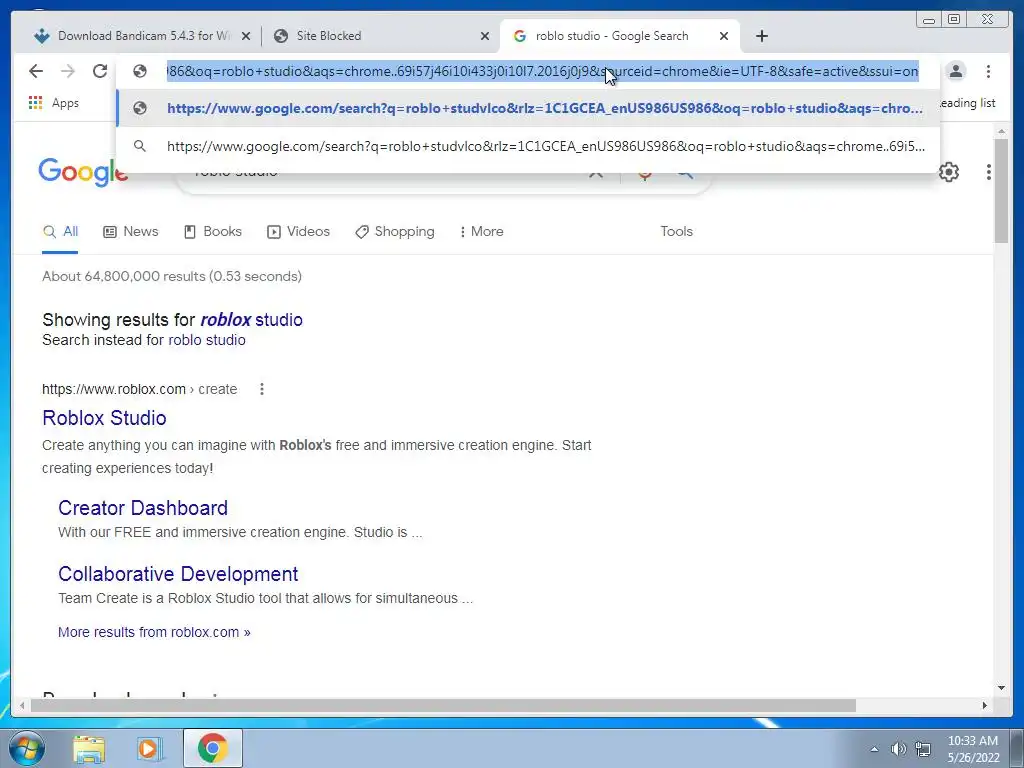Screen dimensions: 1024x768
Task: Filter results by Shopping
Action: click(x=394, y=232)
